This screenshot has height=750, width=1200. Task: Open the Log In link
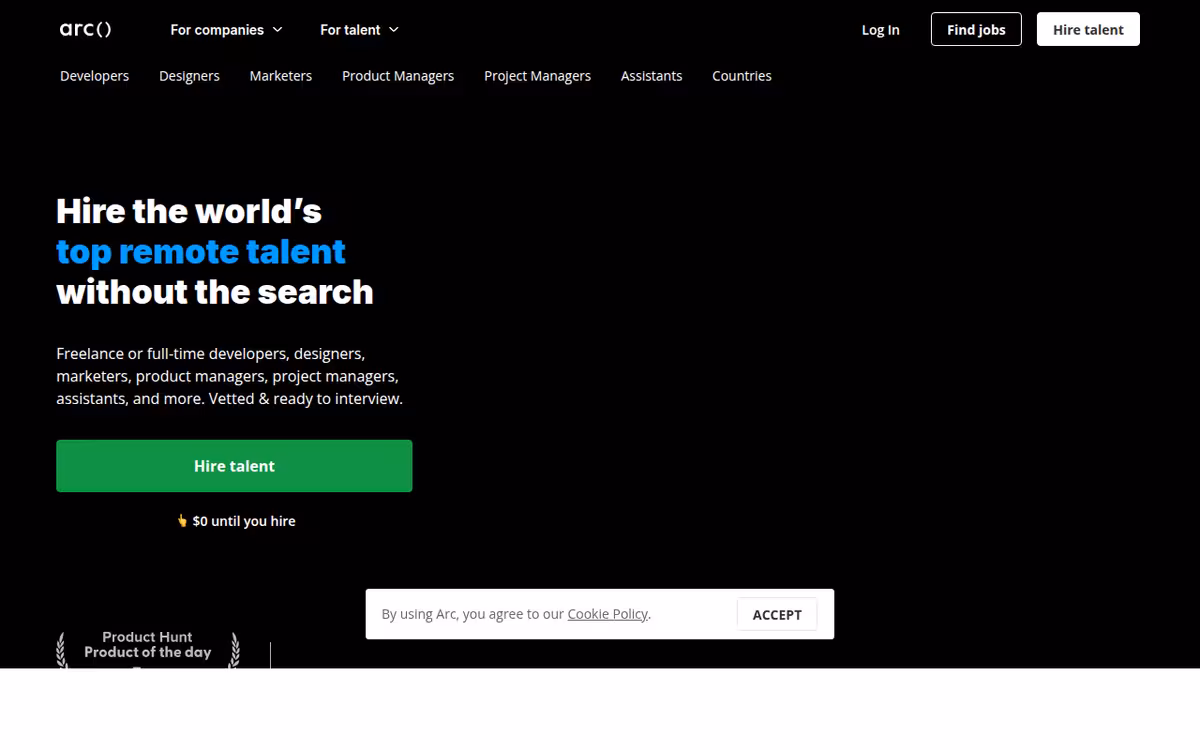point(880,30)
